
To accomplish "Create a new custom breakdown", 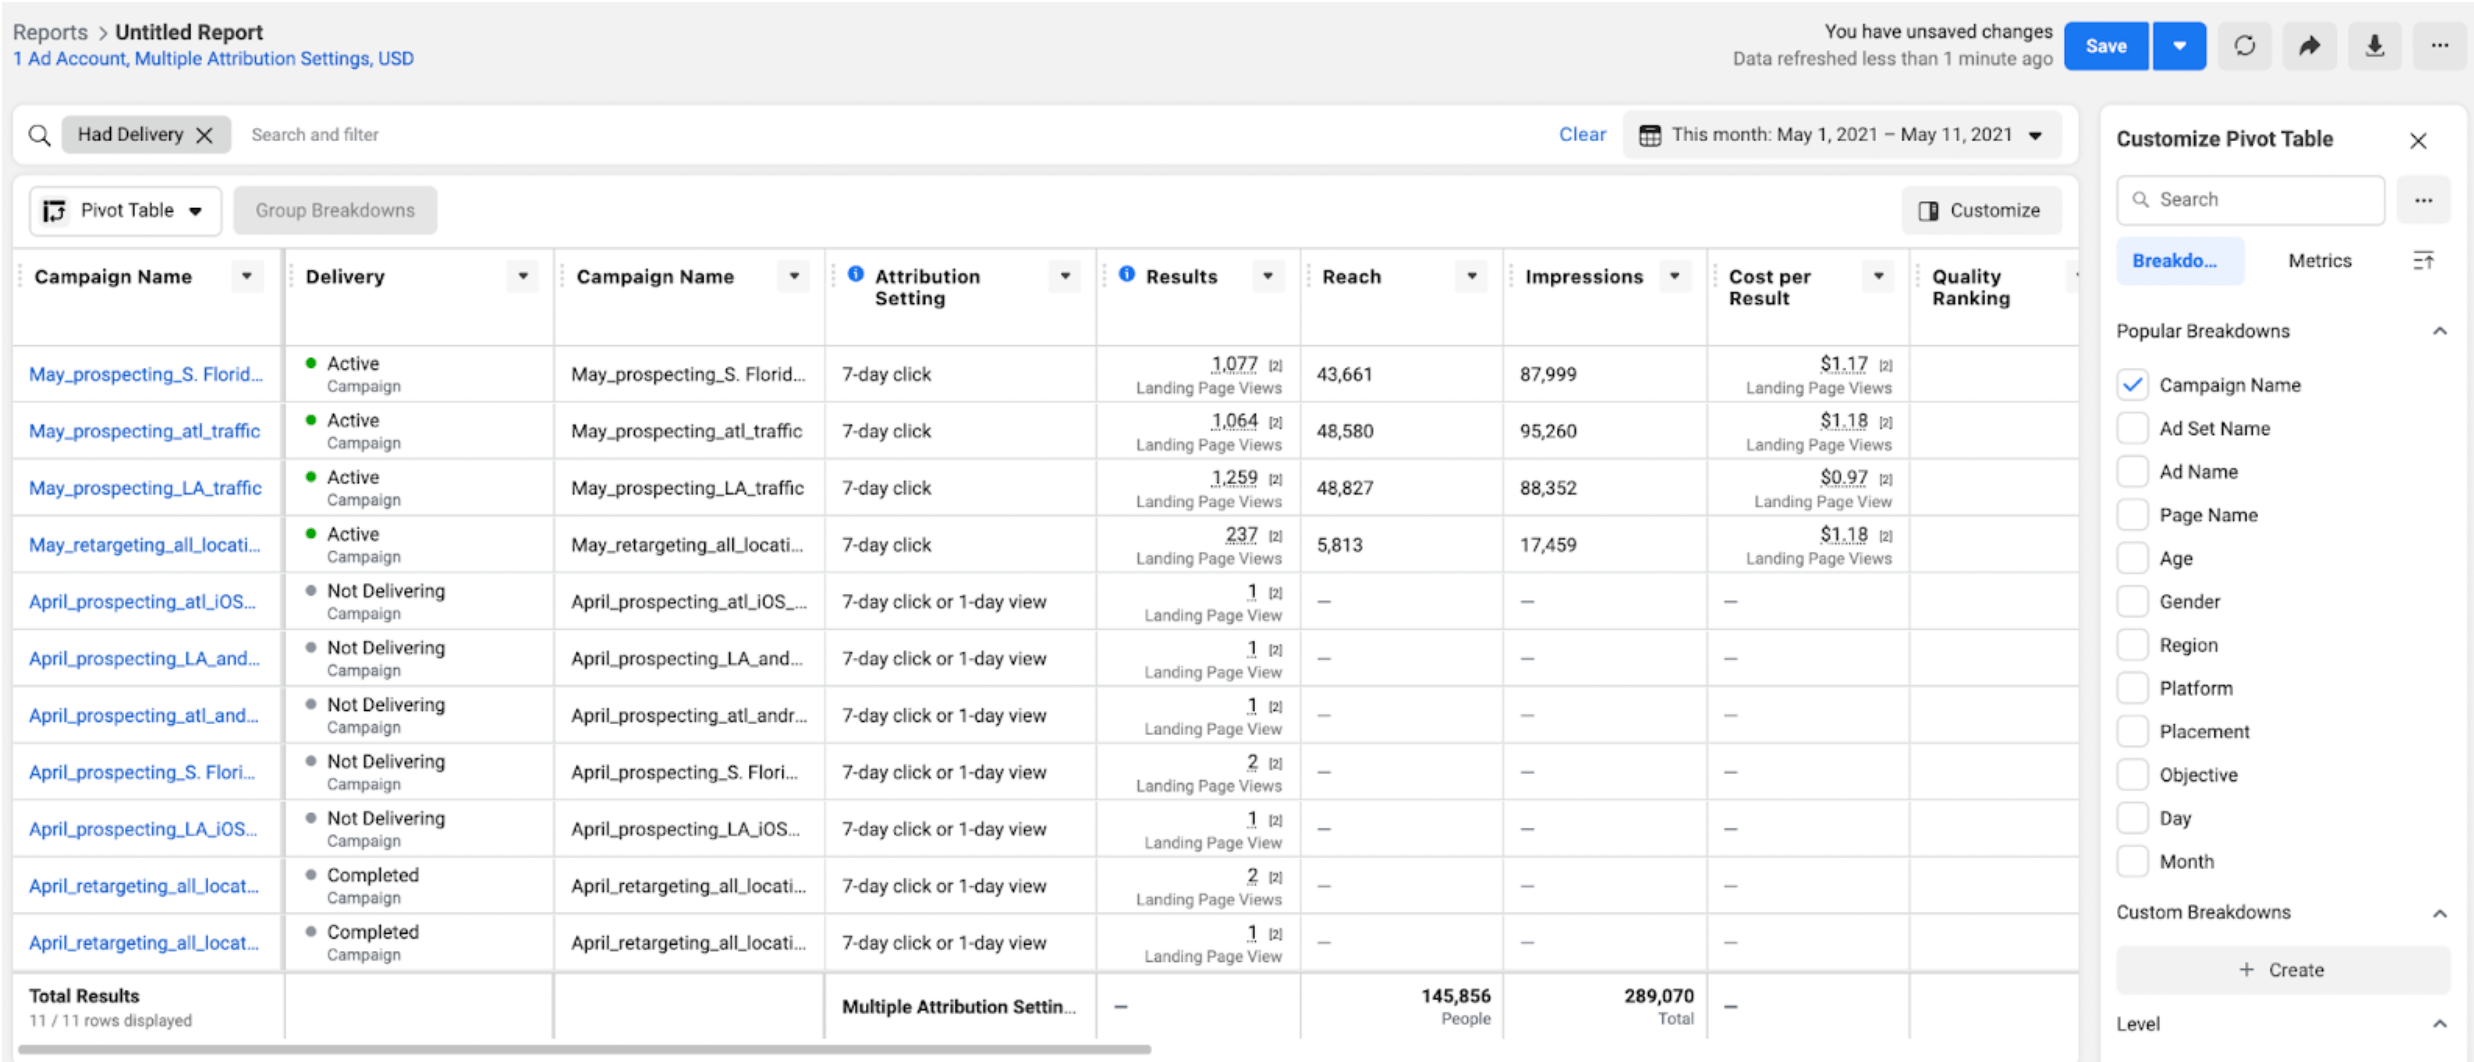I will (2282, 969).
